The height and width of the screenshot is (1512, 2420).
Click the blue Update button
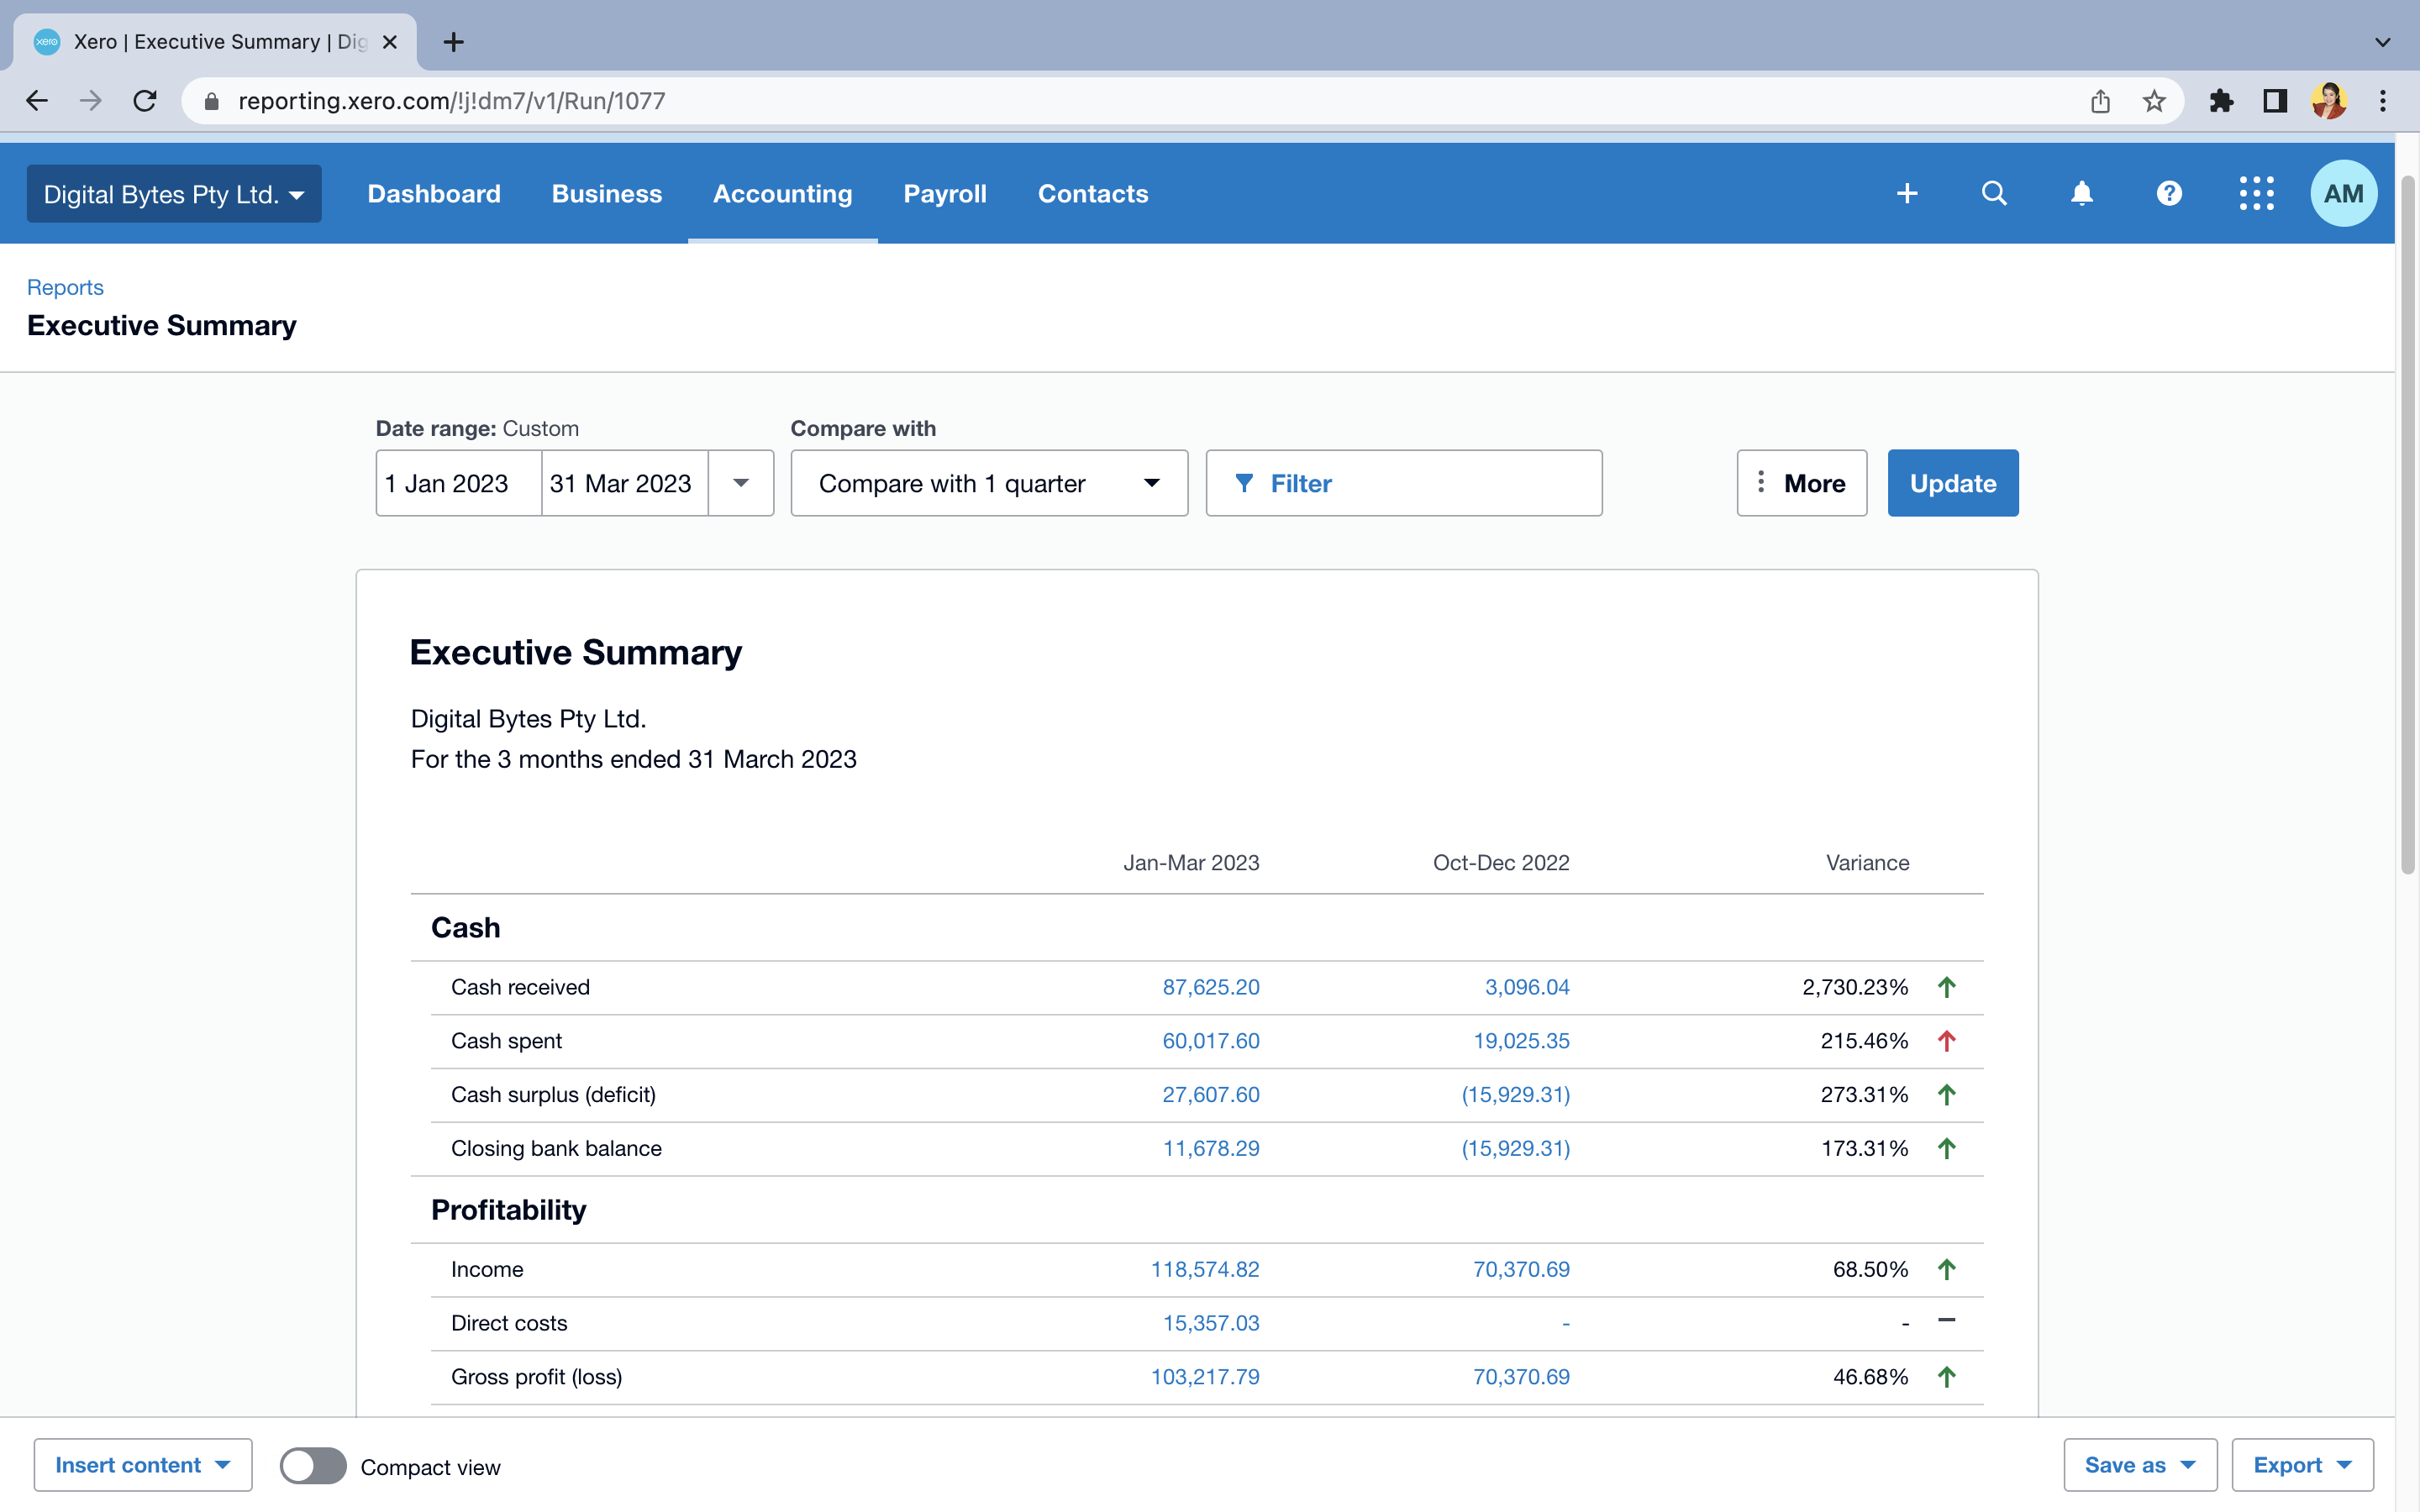[x=1952, y=483]
